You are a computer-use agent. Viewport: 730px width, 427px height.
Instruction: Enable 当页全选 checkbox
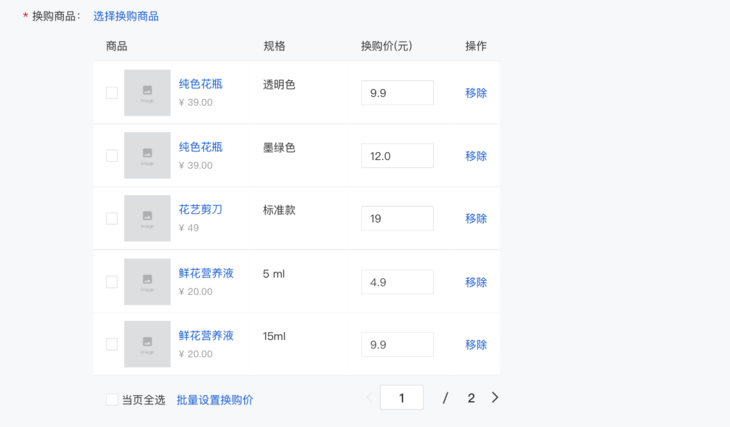[x=112, y=400]
